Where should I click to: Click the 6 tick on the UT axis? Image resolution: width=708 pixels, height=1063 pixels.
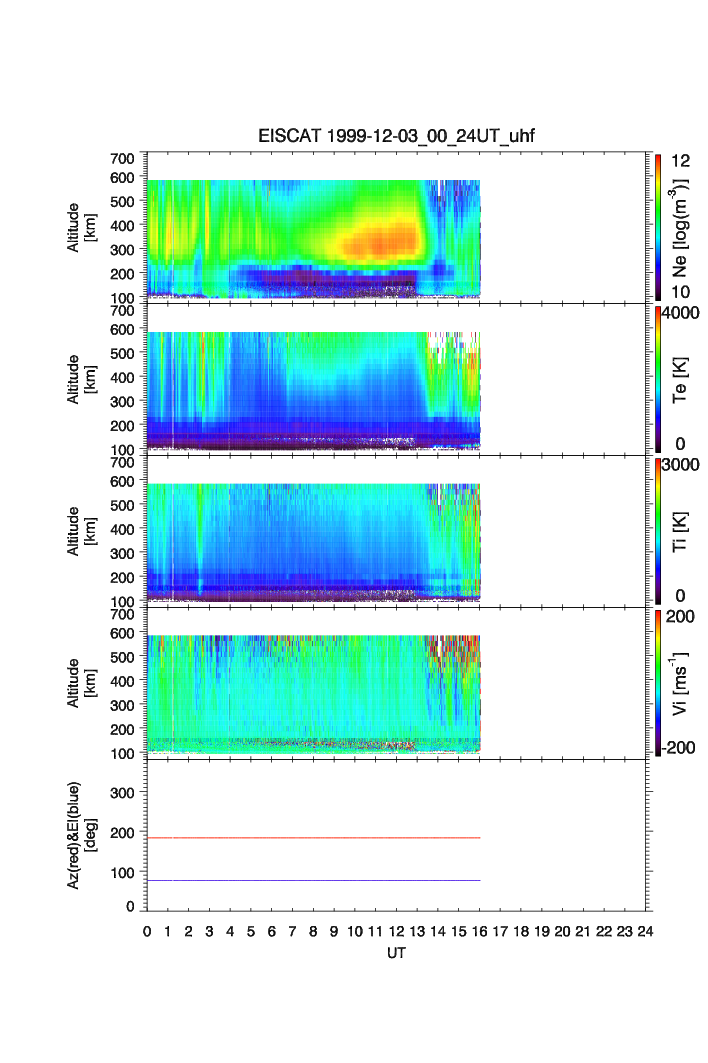(272, 930)
